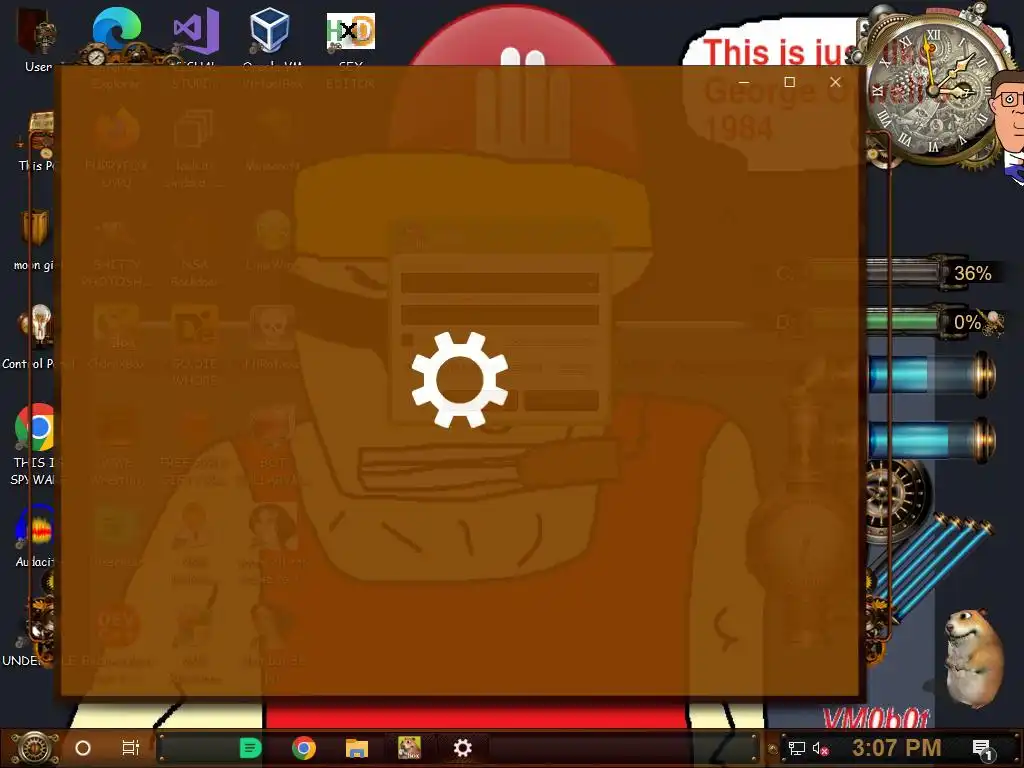Click the 0% green meter reading
Screen dimensions: 1024x768
tap(967, 323)
